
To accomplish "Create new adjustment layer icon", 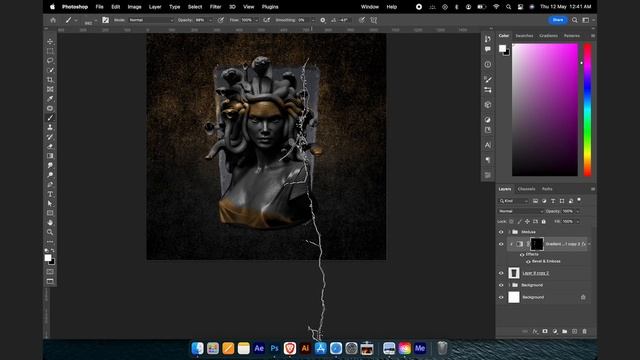I will (555, 331).
